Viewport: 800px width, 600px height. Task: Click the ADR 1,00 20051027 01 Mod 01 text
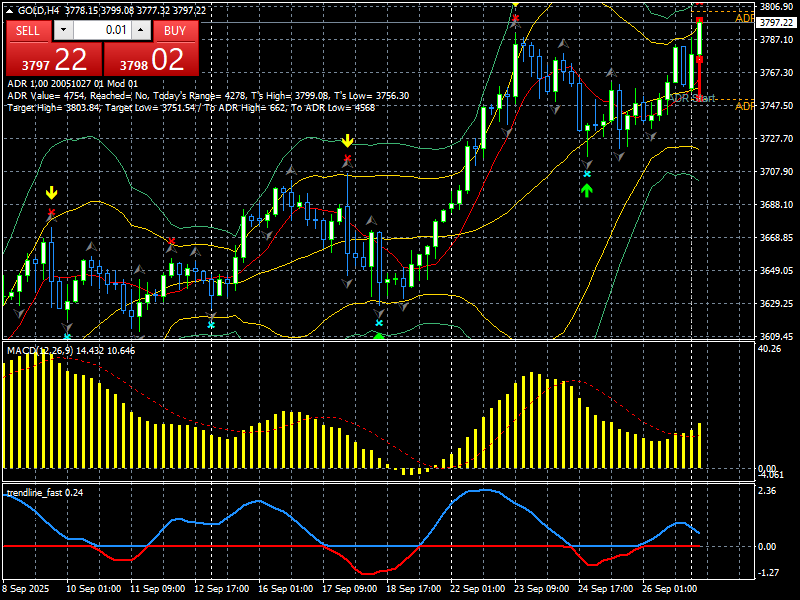tap(72, 84)
